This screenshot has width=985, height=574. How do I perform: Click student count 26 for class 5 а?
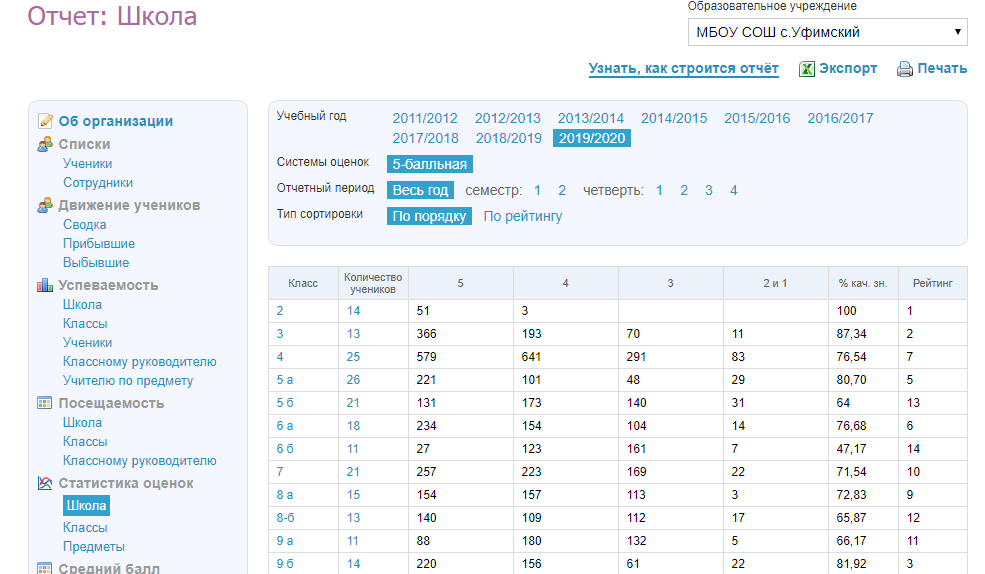[353, 380]
